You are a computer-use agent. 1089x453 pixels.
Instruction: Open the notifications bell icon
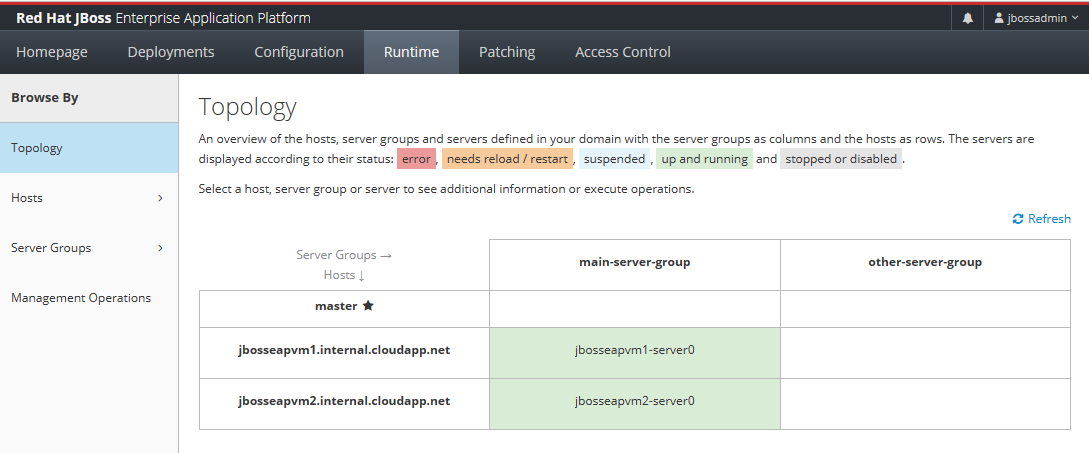click(967, 19)
